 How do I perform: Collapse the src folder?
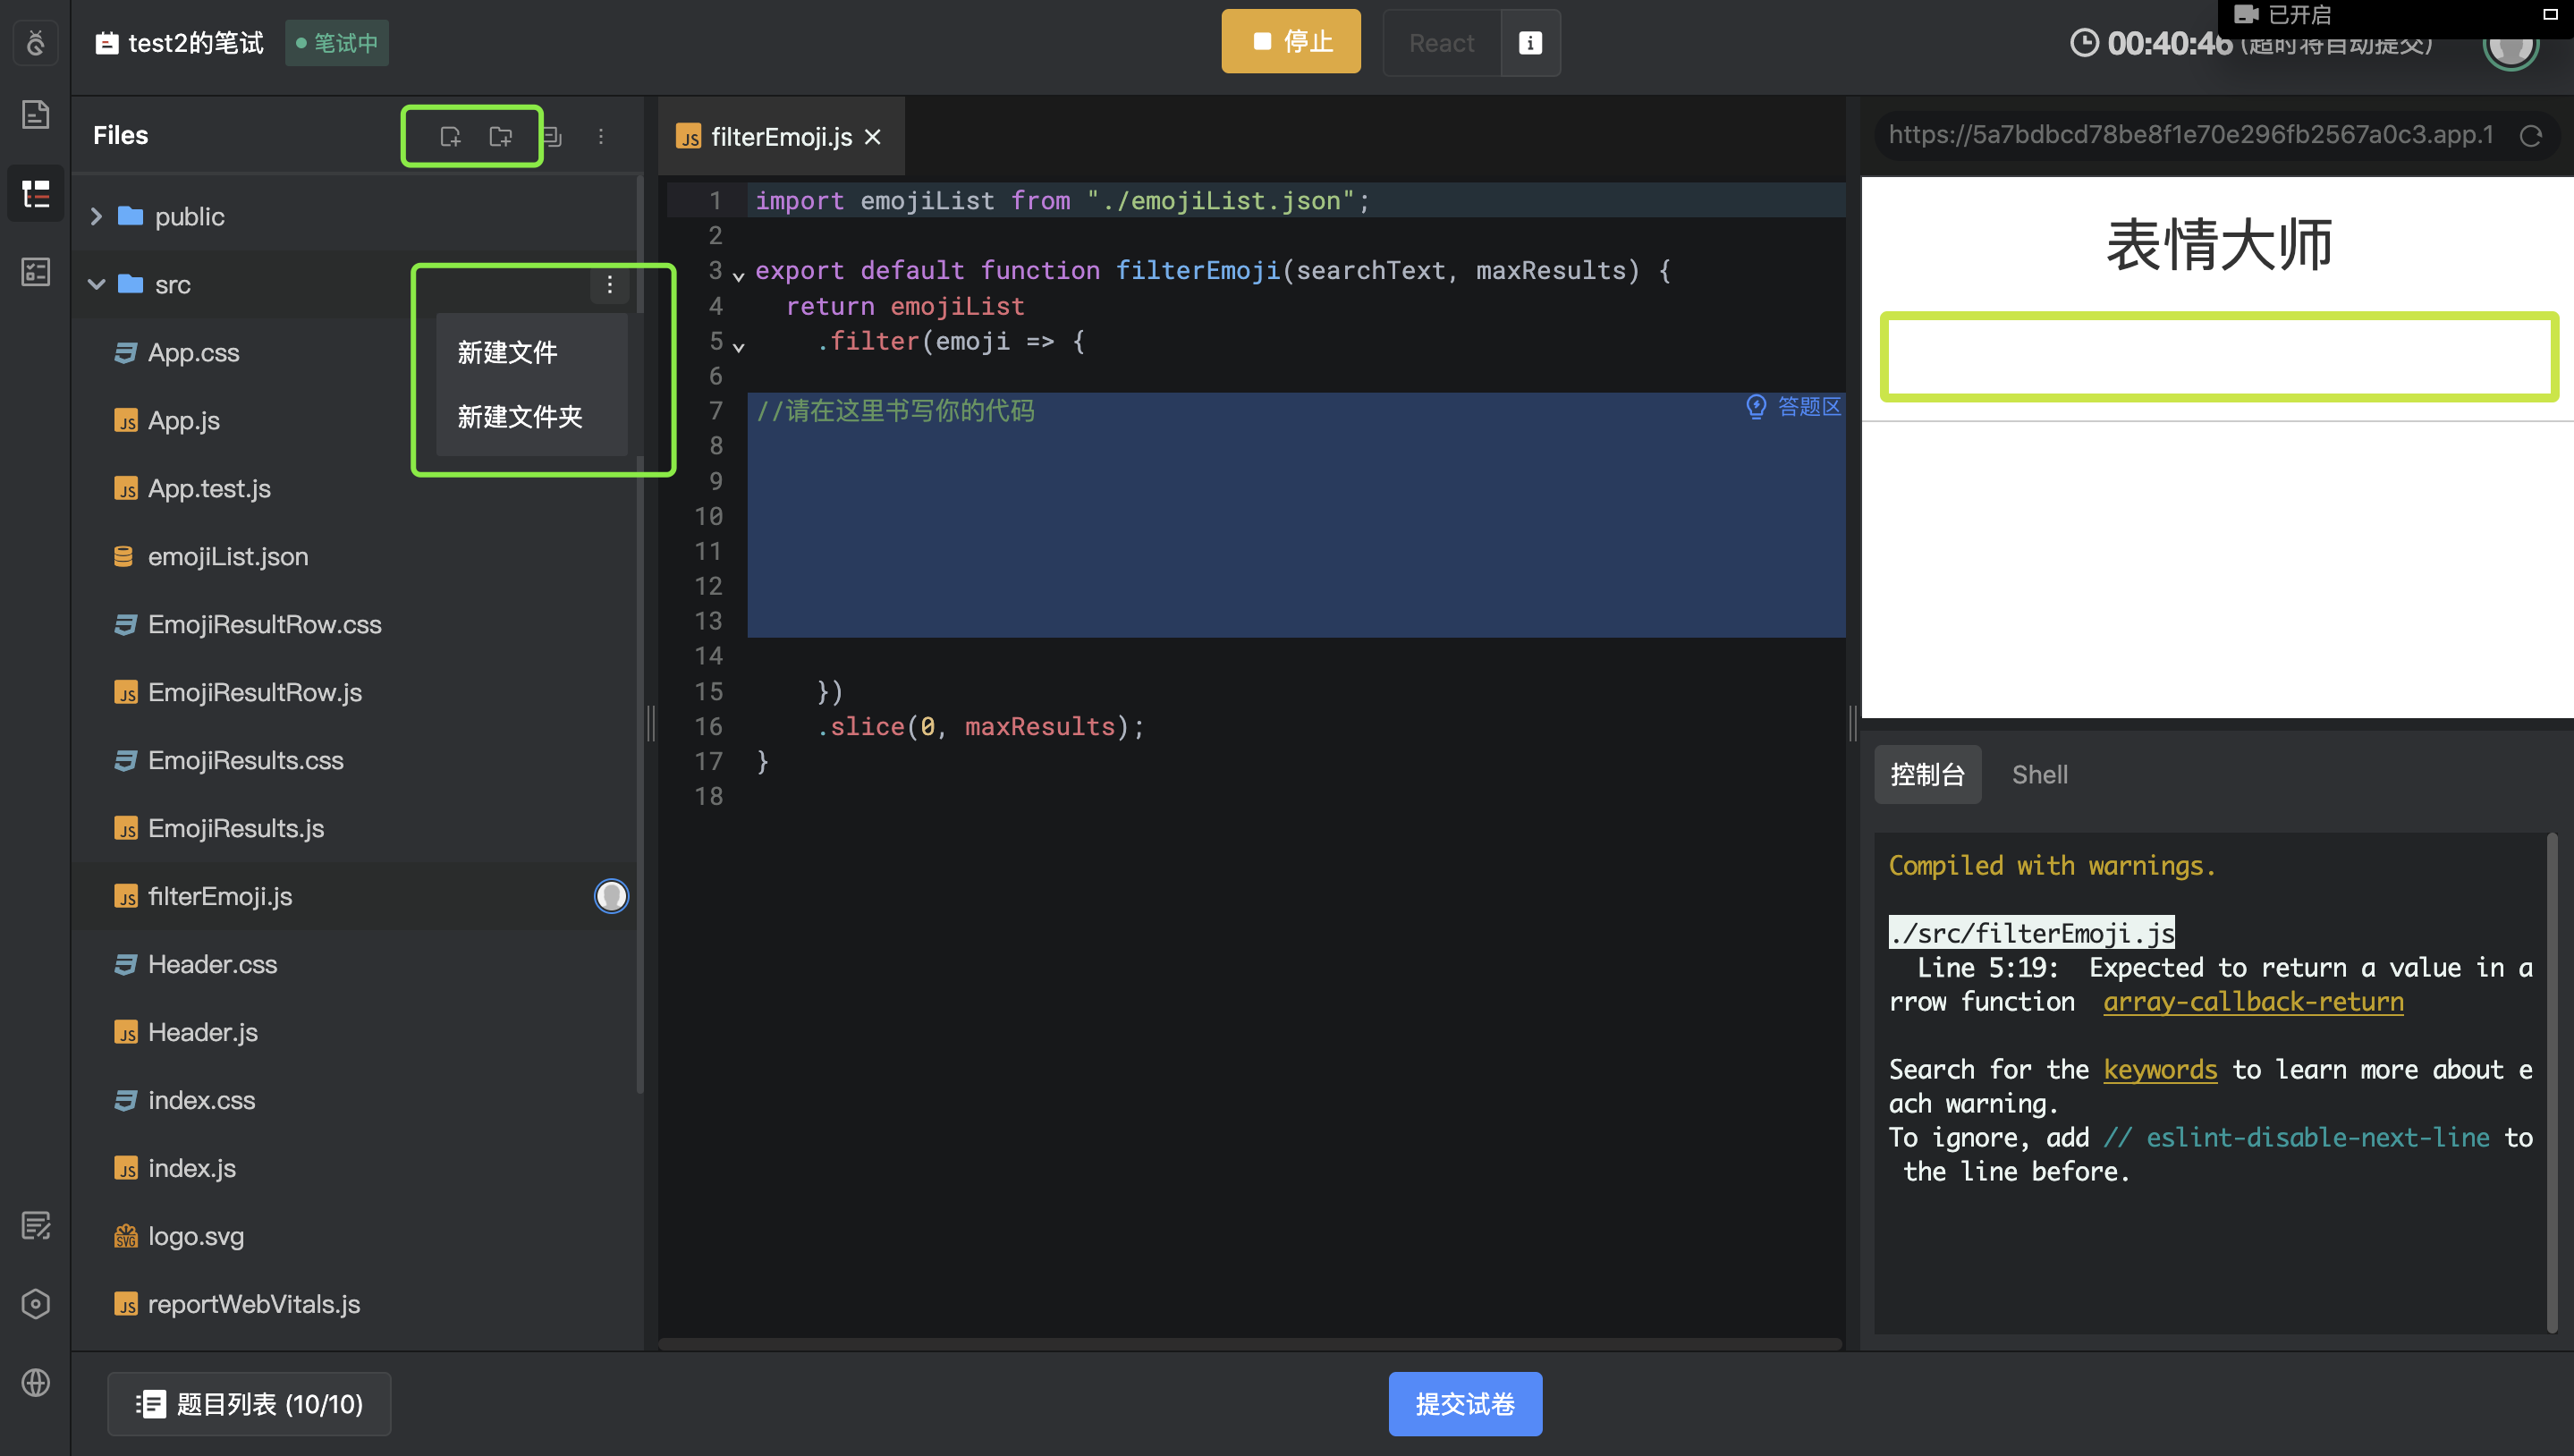(97, 285)
